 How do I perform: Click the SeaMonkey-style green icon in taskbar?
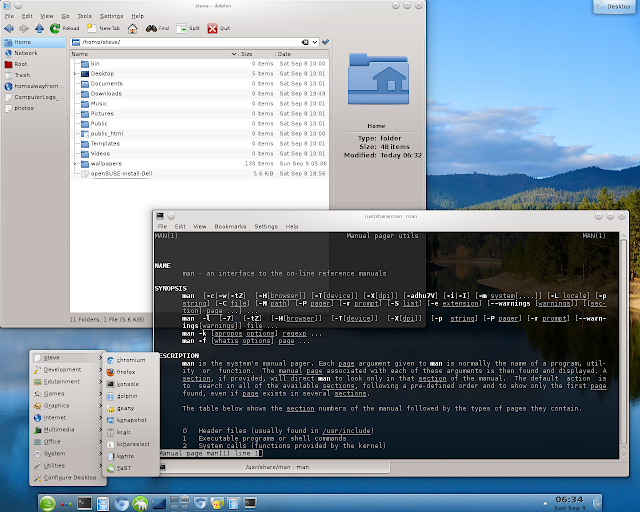click(140, 503)
